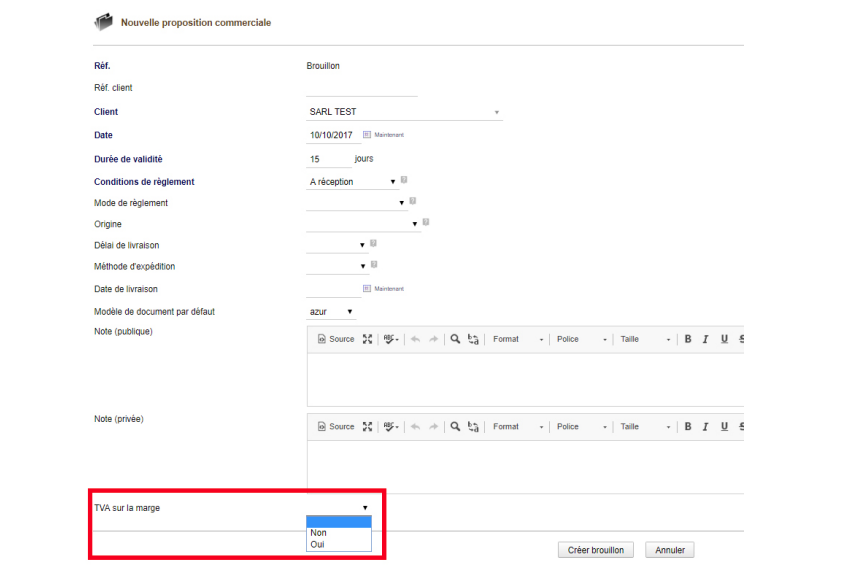Click the Annuler button
848x586 pixels.
click(670, 550)
